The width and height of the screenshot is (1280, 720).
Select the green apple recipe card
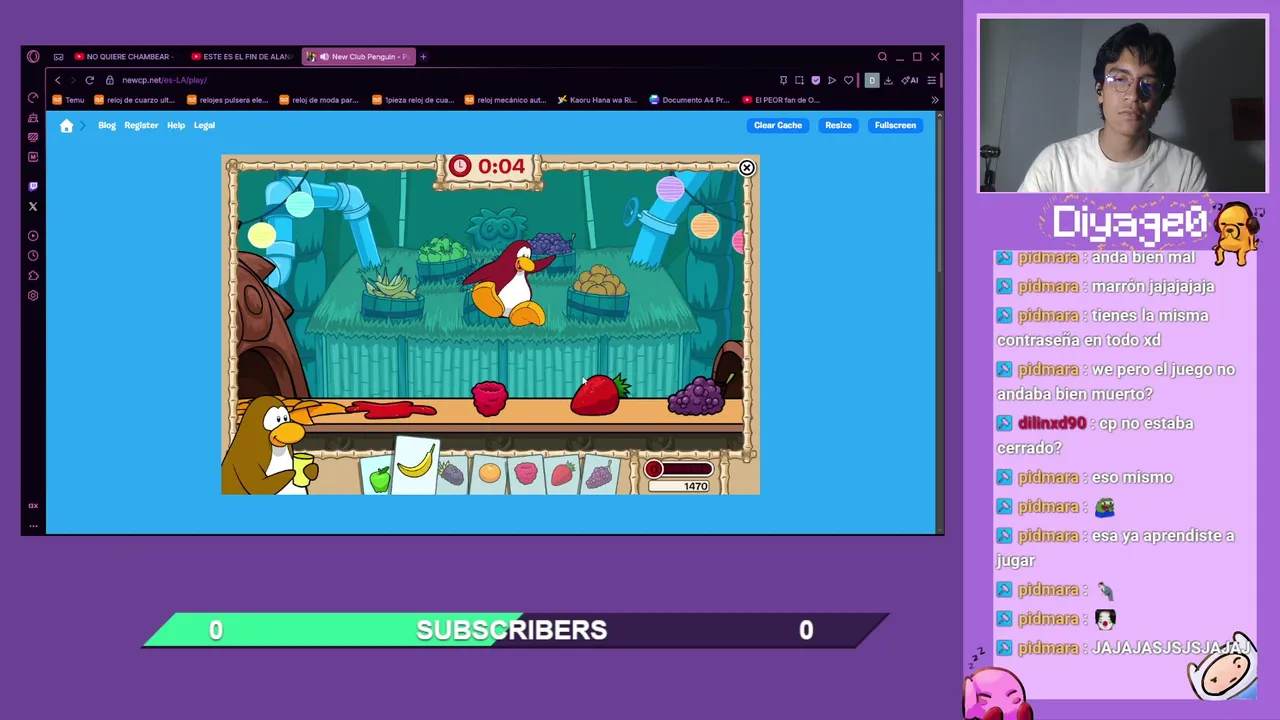tap(378, 474)
